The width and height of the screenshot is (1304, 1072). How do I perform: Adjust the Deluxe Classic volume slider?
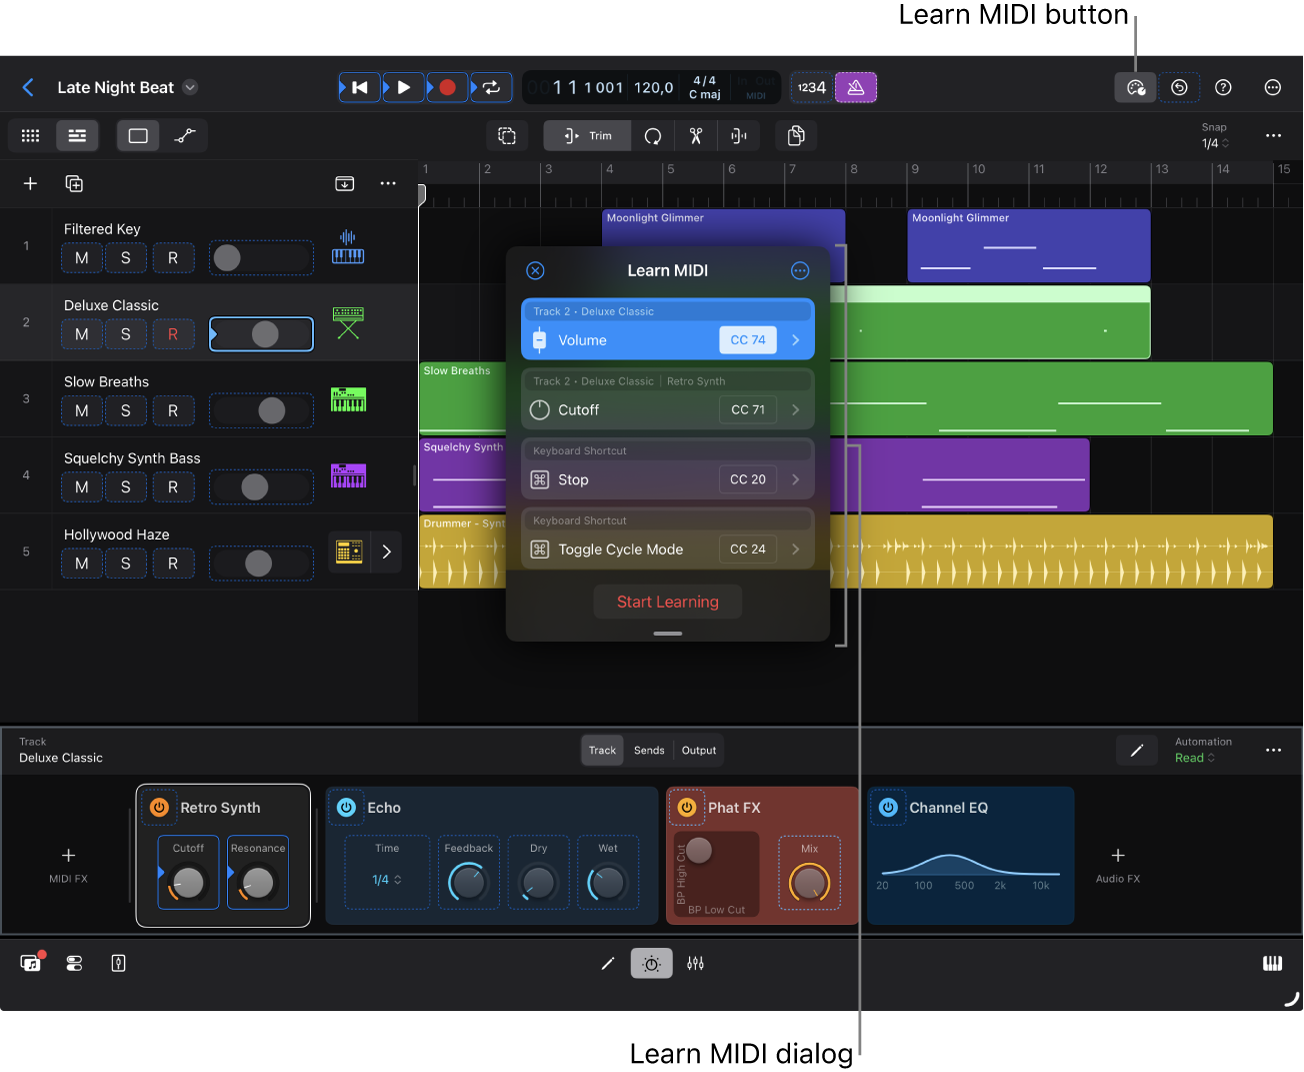click(261, 334)
